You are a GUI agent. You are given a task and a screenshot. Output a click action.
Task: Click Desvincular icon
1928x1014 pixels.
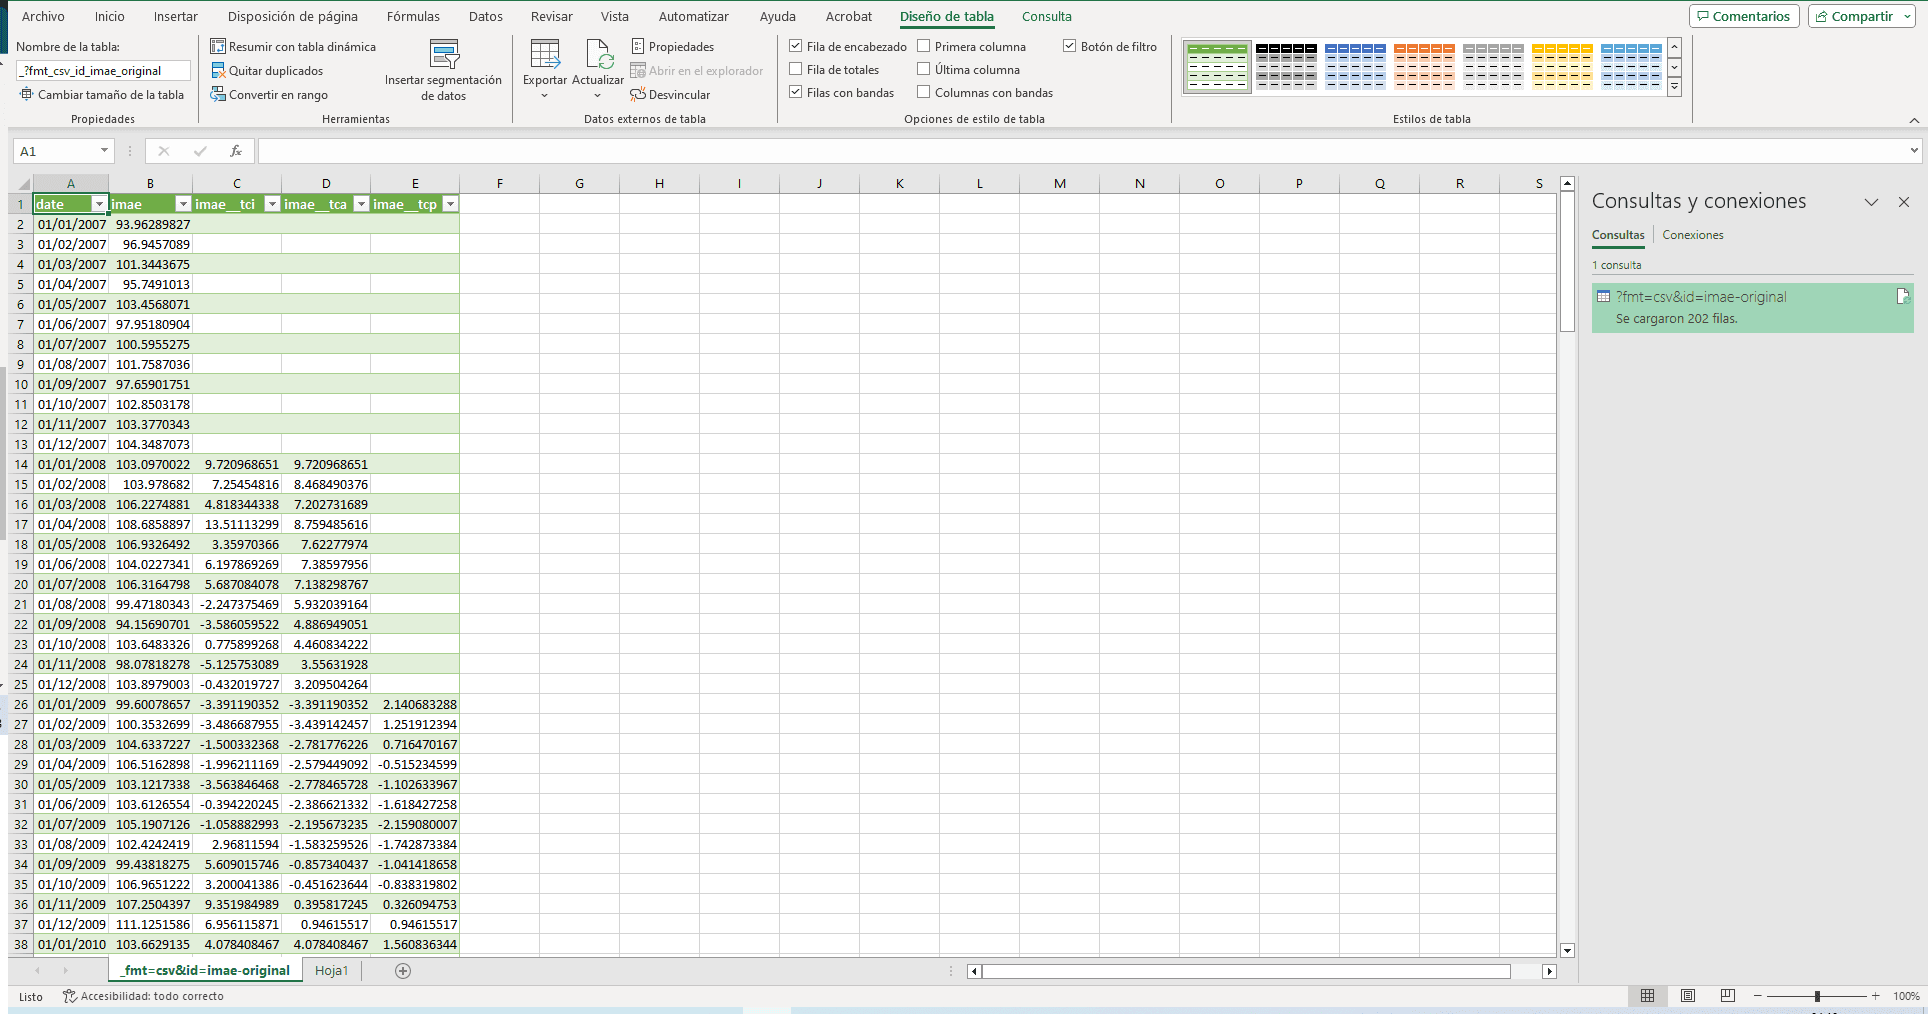click(638, 94)
